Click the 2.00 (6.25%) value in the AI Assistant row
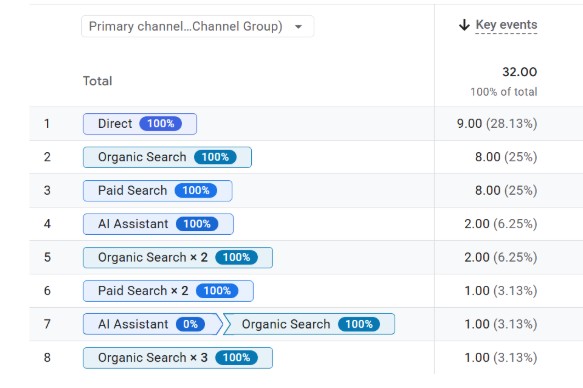The height and width of the screenshot is (388, 583). 501,224
